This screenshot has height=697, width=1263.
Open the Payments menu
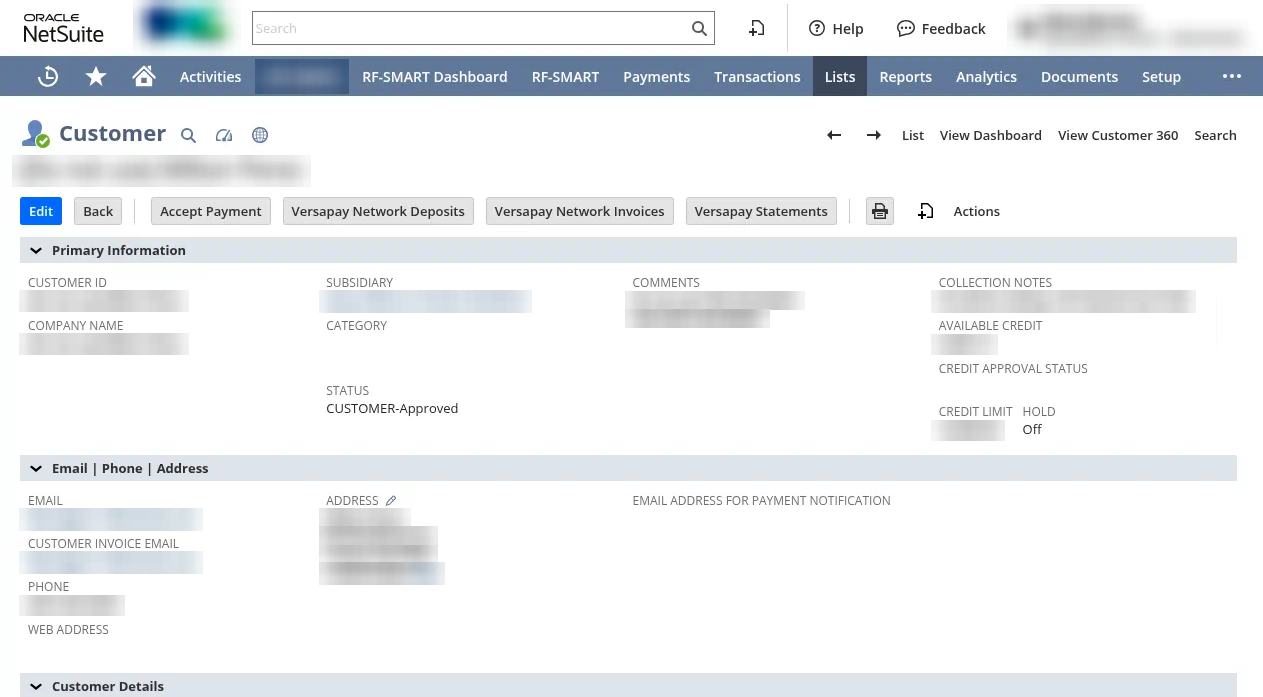(656, 76)
